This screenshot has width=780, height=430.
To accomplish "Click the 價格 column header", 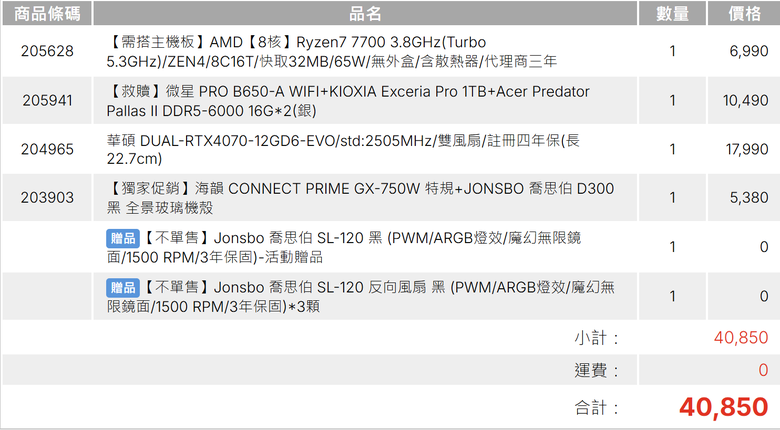I will point(744,13).
